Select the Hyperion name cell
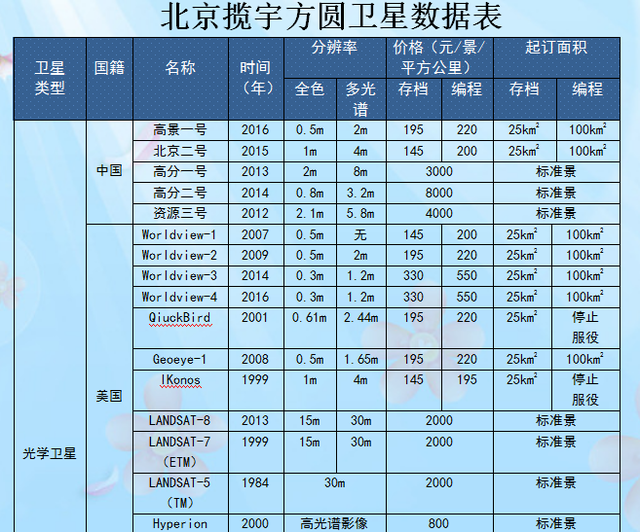640x532 pixels. [180, 524]
